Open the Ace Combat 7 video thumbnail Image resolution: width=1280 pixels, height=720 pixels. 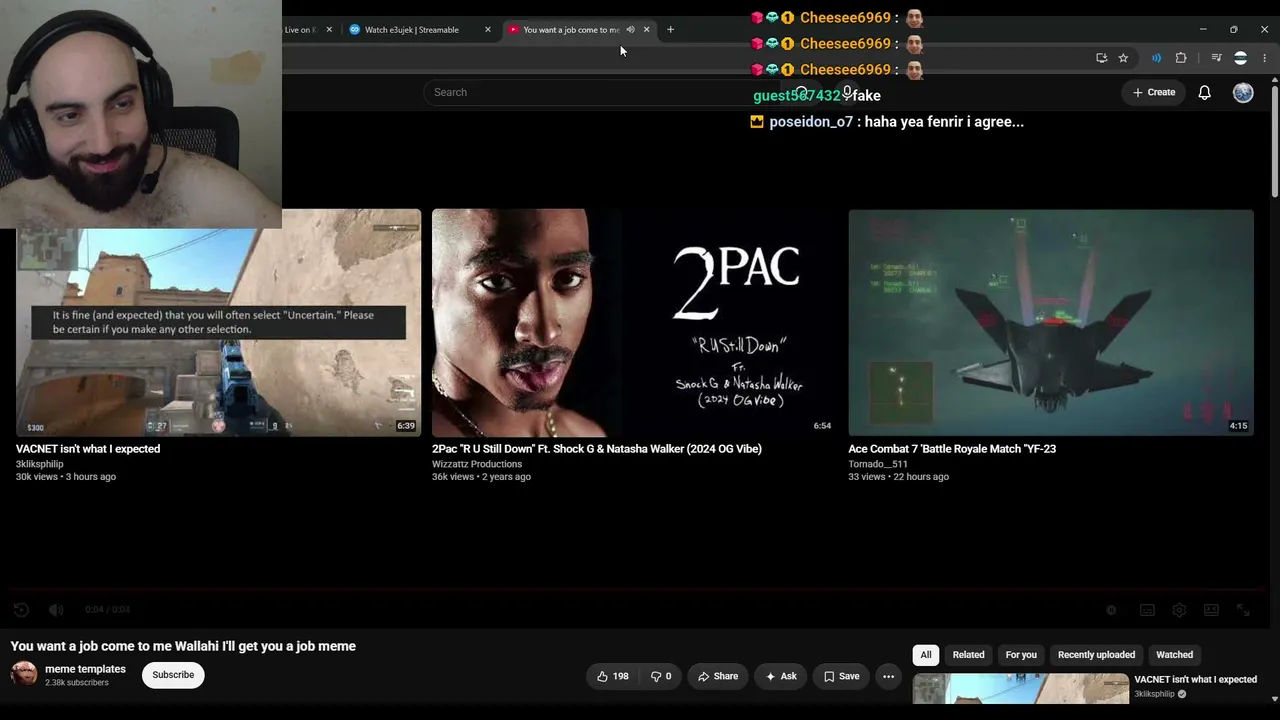1051,323
